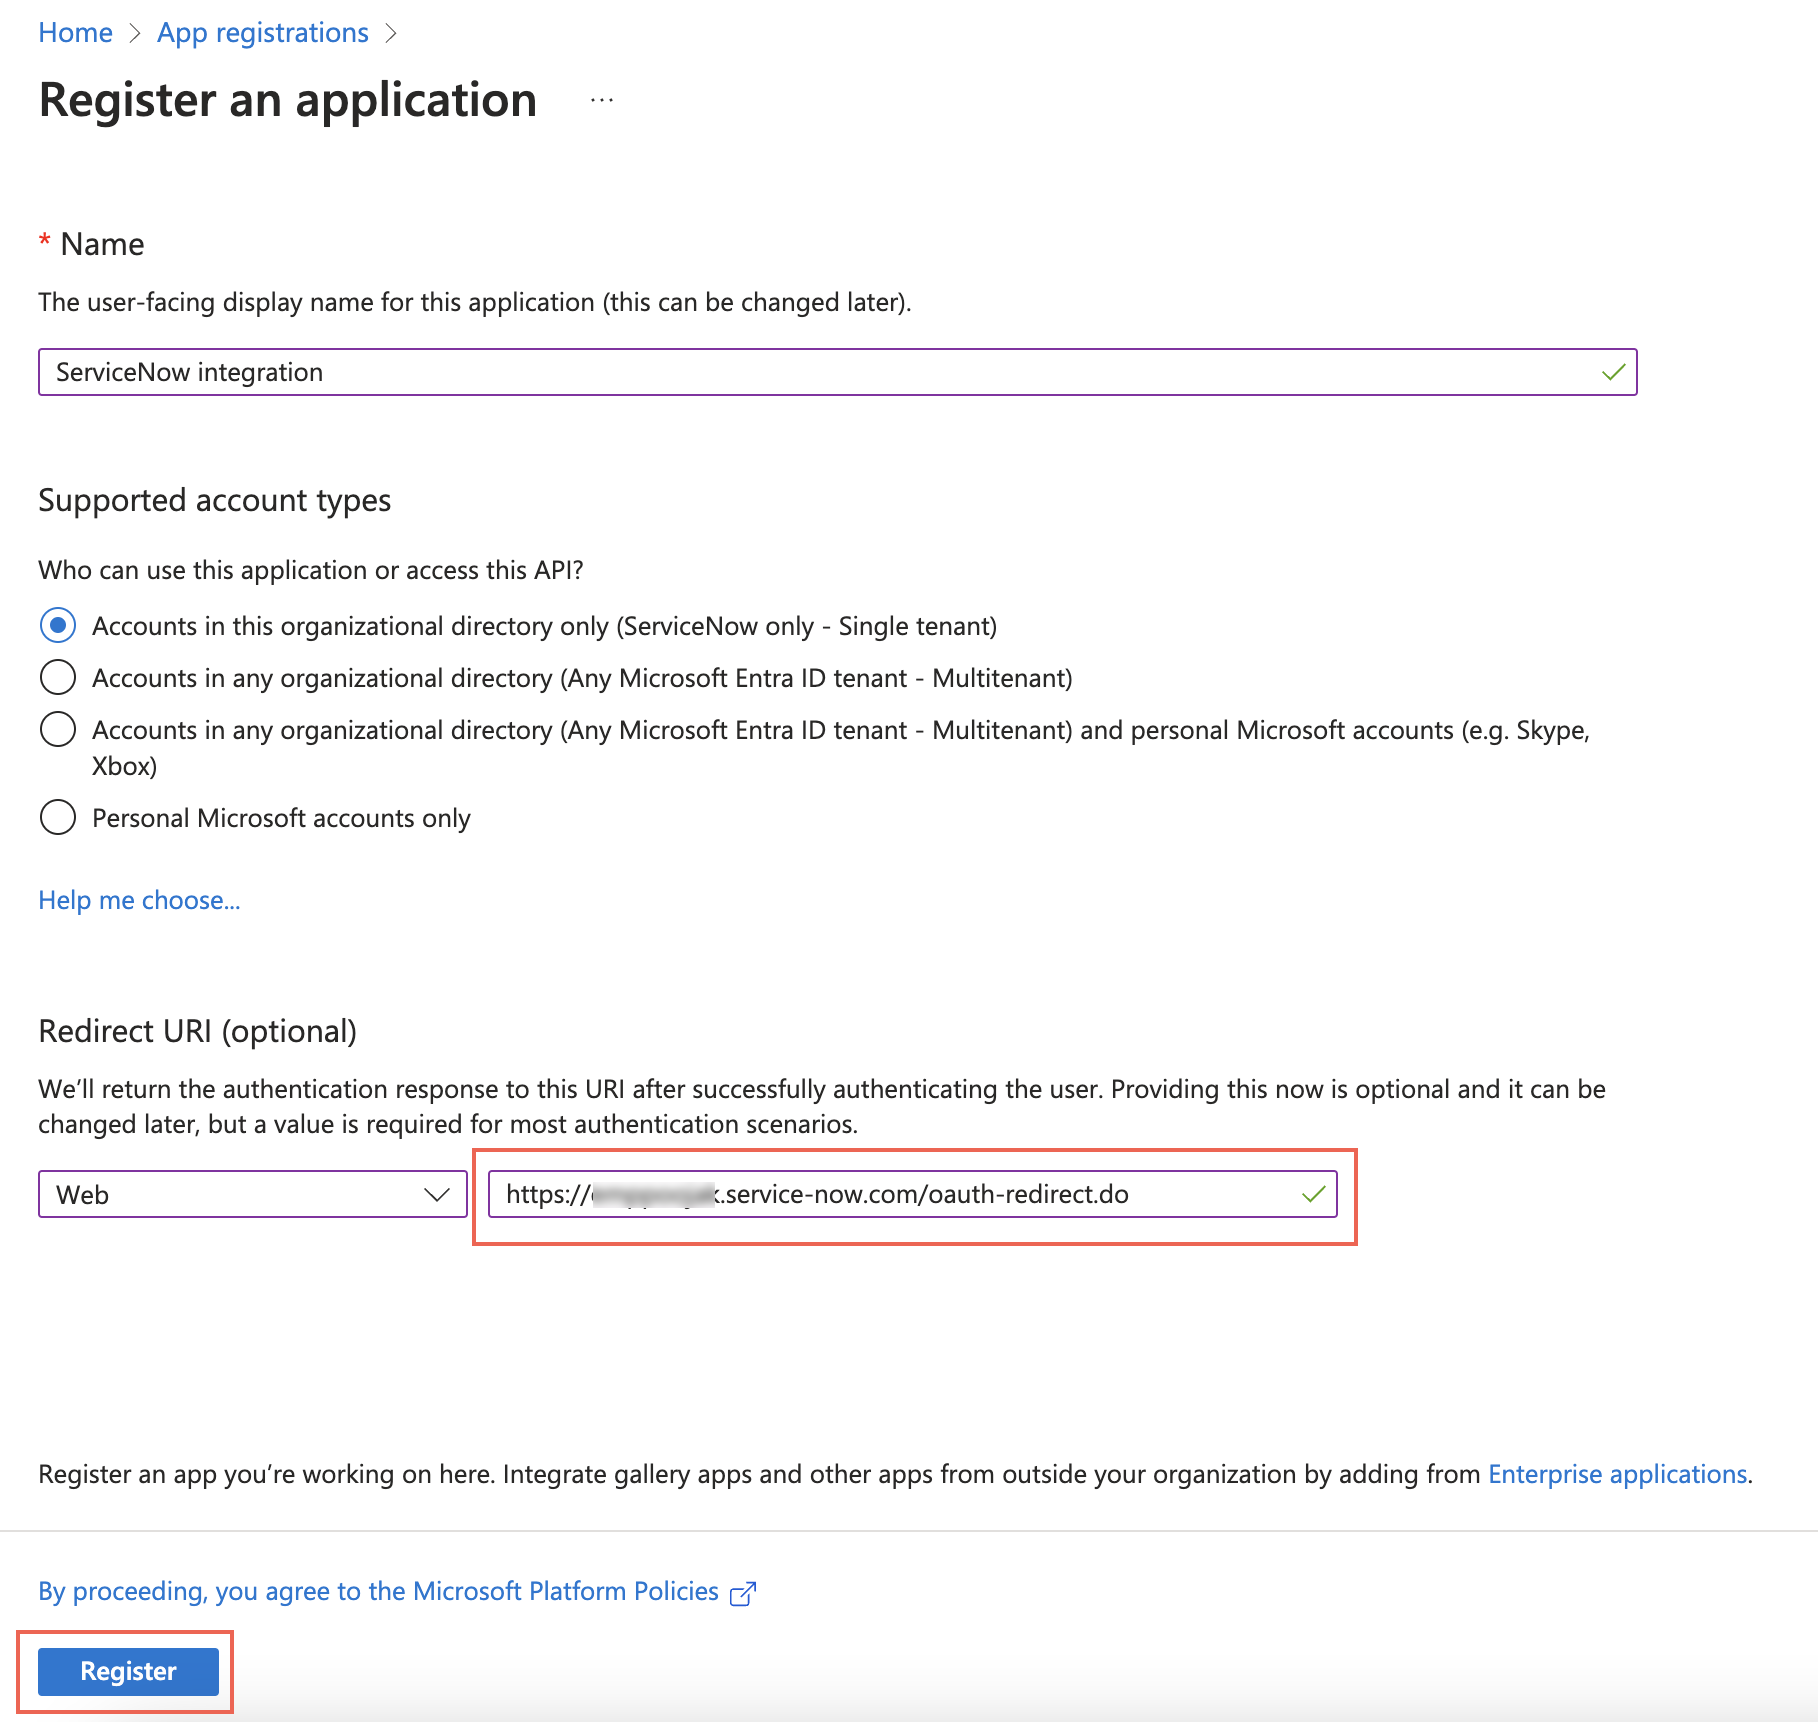Expand the Web platform dropdown
The image size is (1818, 1722).
252,1194
